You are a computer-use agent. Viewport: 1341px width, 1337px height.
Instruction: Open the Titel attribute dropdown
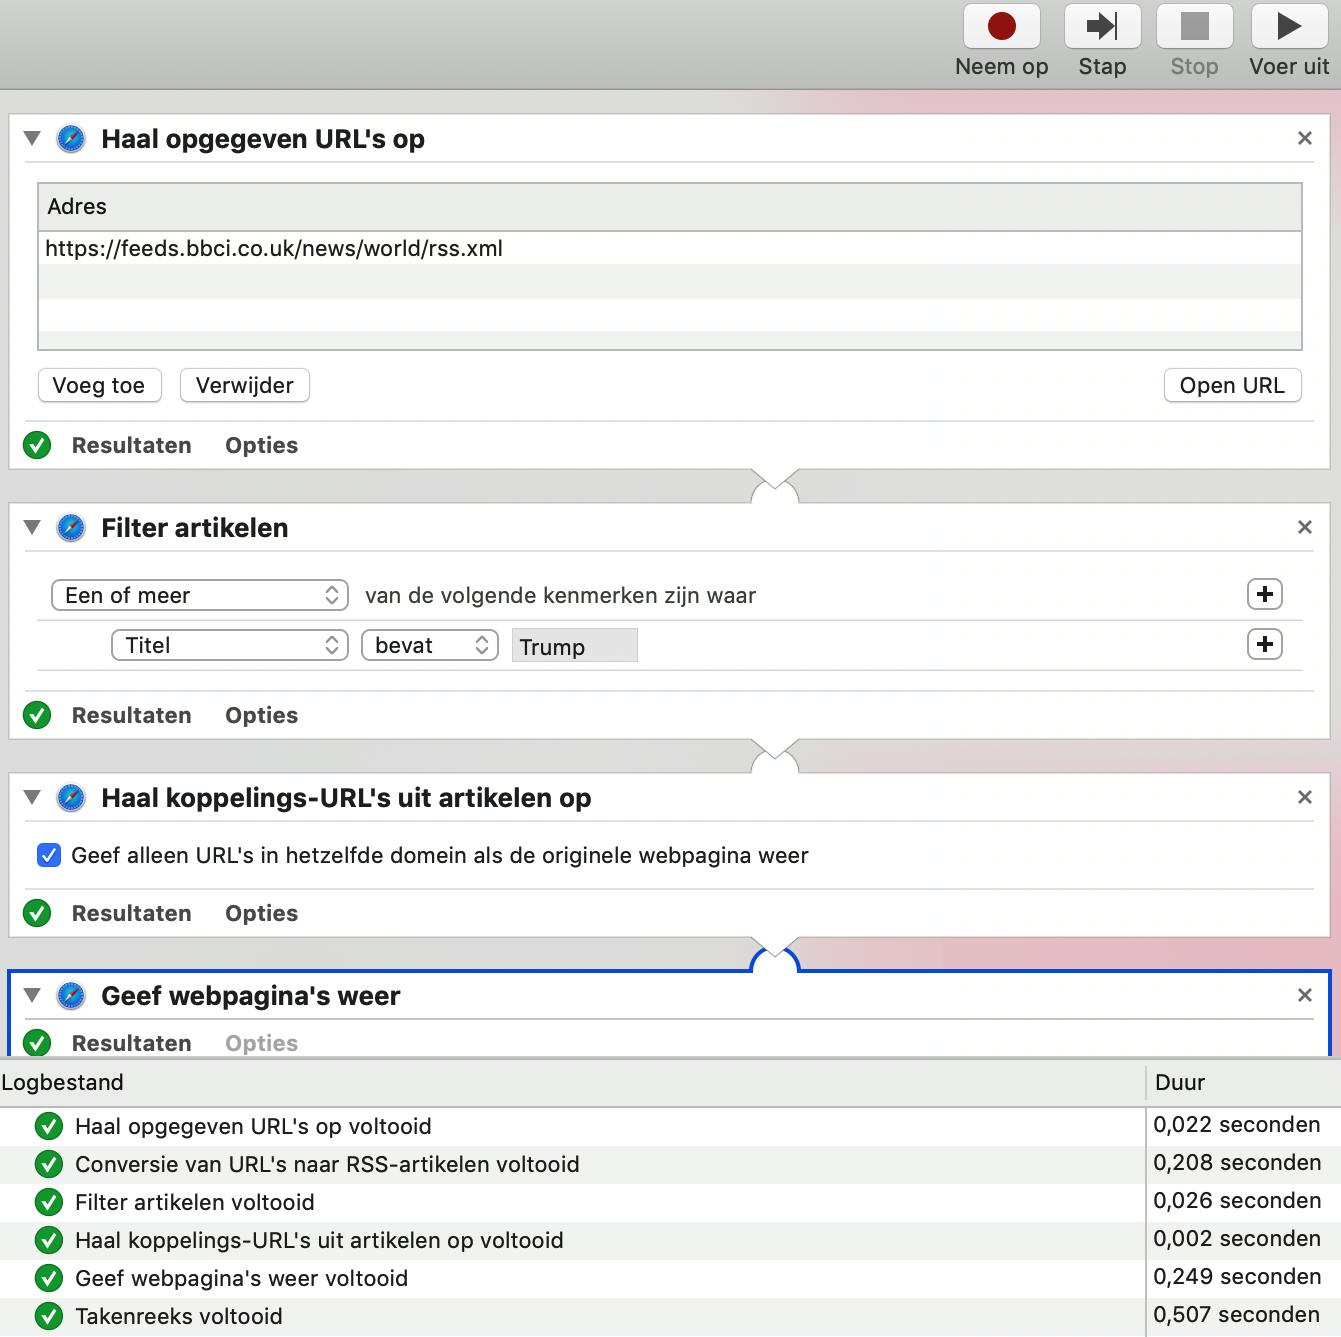pos(229,645)
